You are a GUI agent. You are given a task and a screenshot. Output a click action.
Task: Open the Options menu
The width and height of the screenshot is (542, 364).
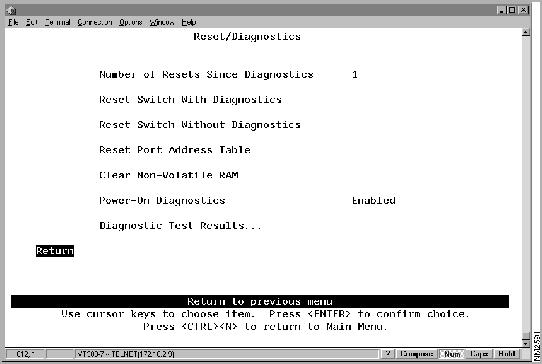click(131, 22)
